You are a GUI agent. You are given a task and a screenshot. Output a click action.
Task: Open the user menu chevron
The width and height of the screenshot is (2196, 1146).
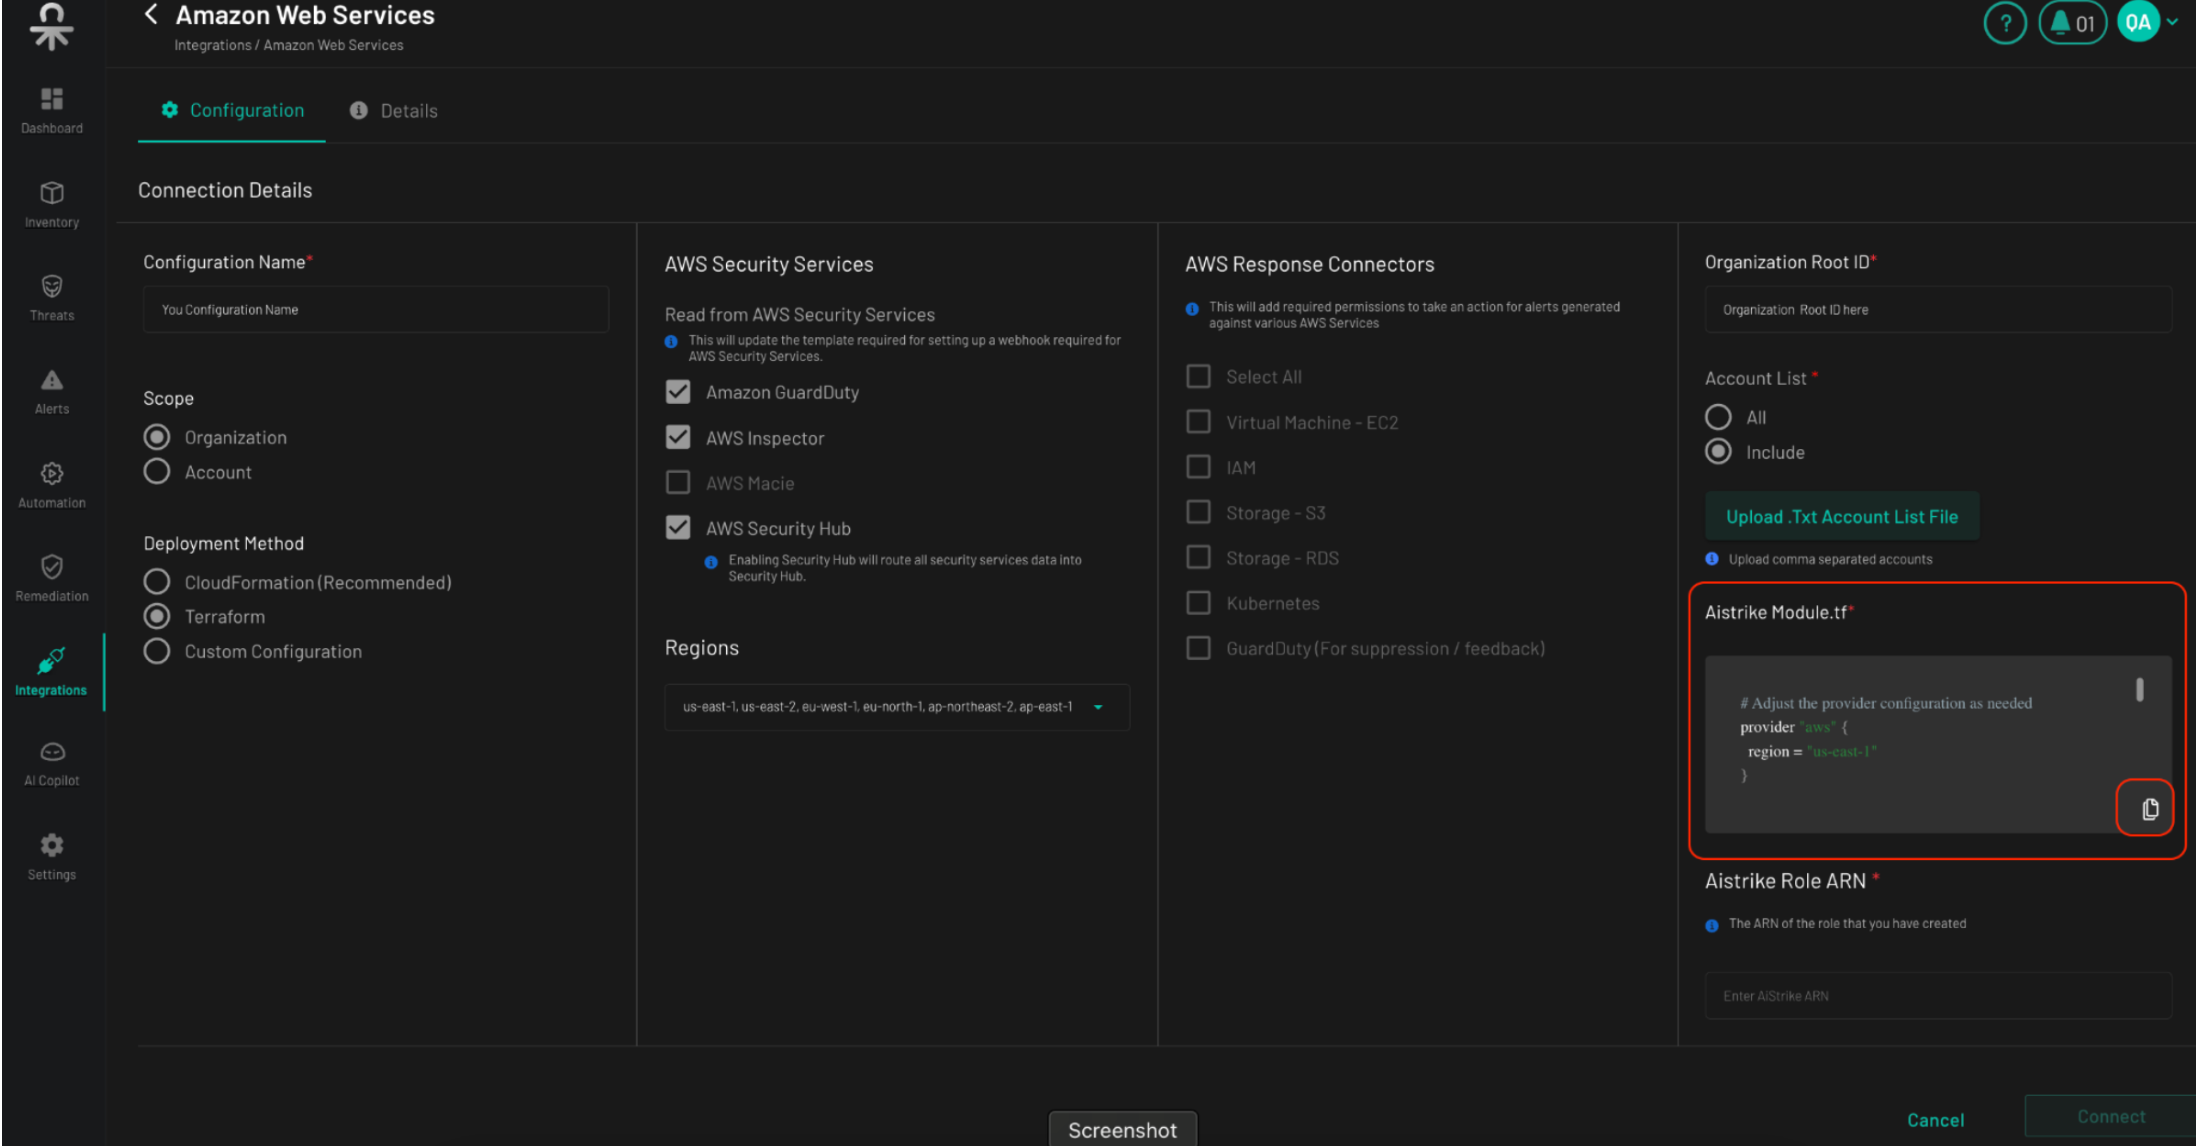(2173, 22)
